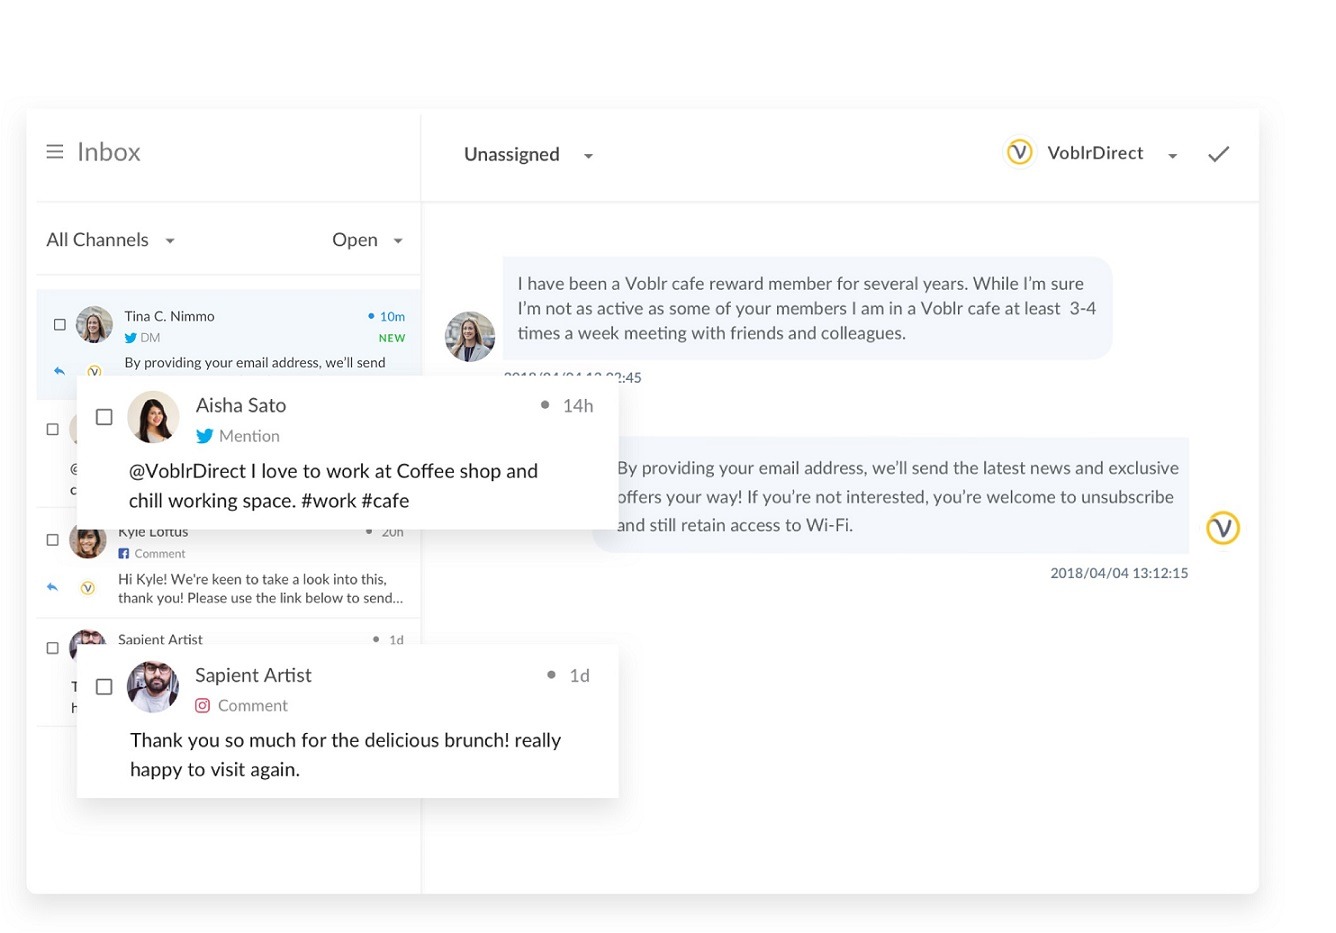Open Sapient Artist's brunch thank-you comment
1336x933 pixels.
tap(345, 755)
